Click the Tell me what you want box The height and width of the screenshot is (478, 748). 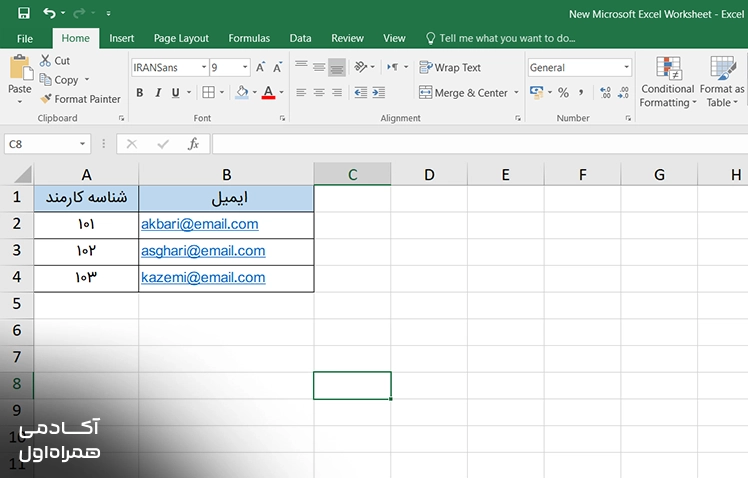pyautogui.click(x=501, y=38)
